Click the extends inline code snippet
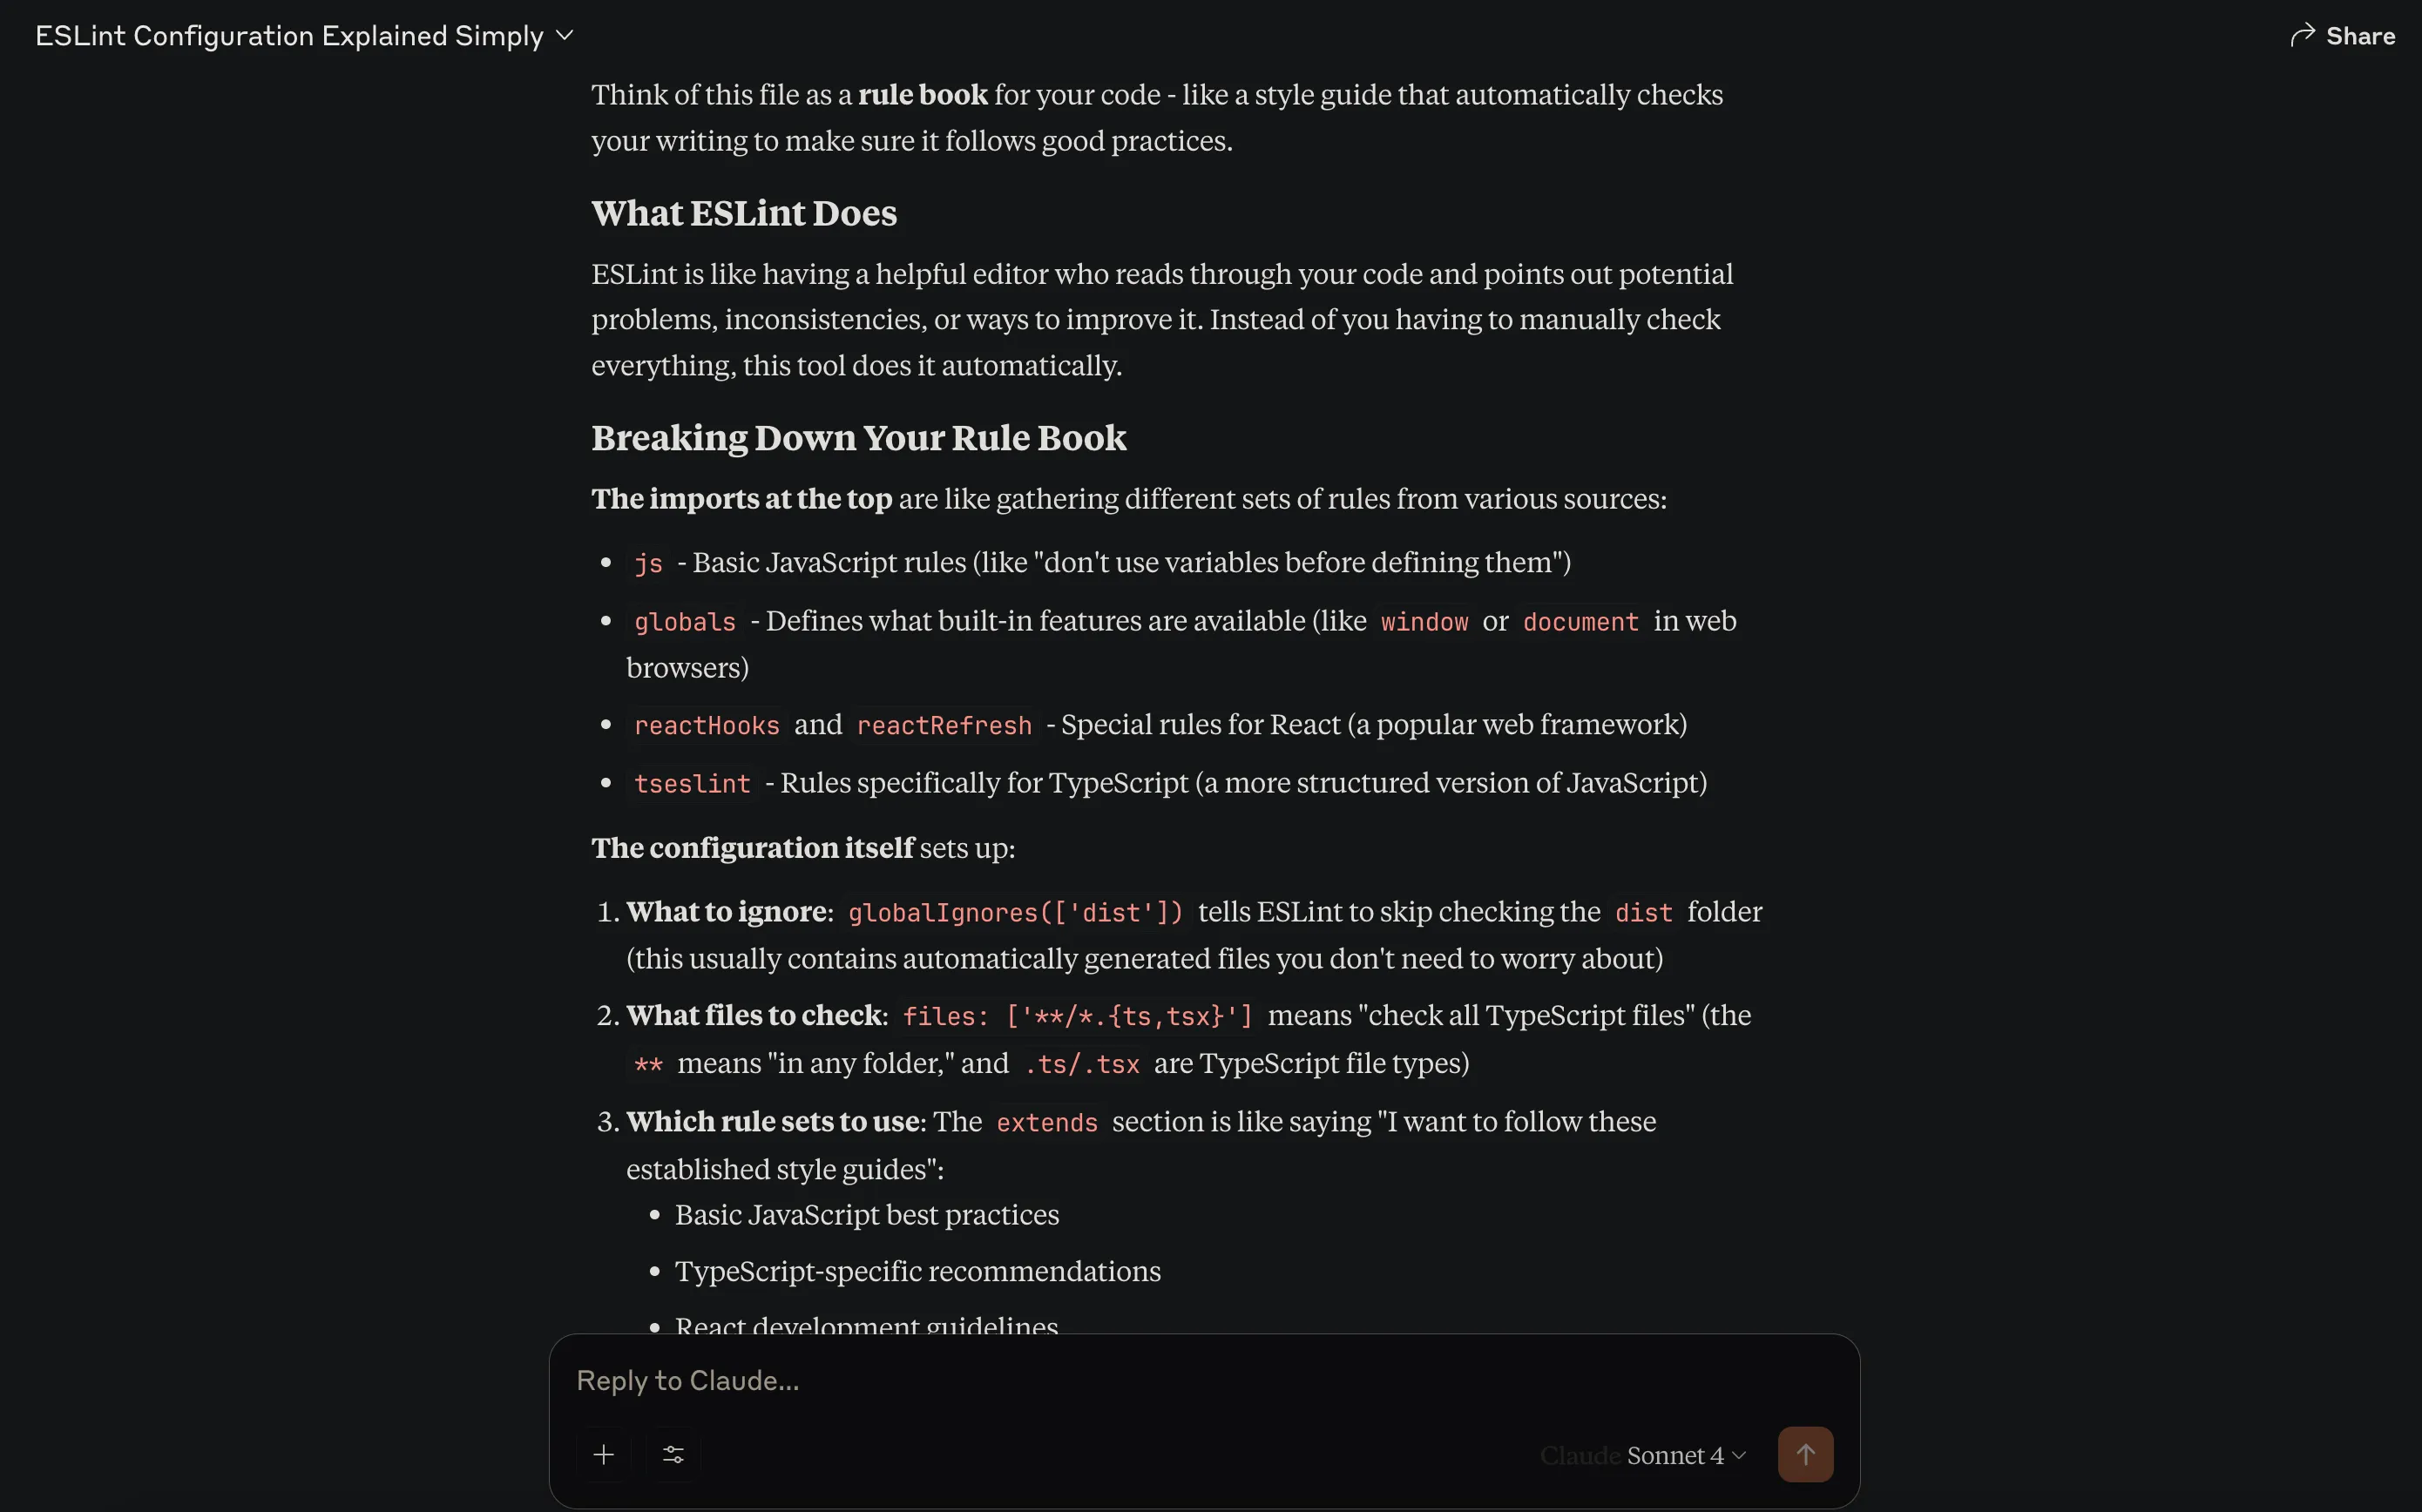 click(1047, 1123)
